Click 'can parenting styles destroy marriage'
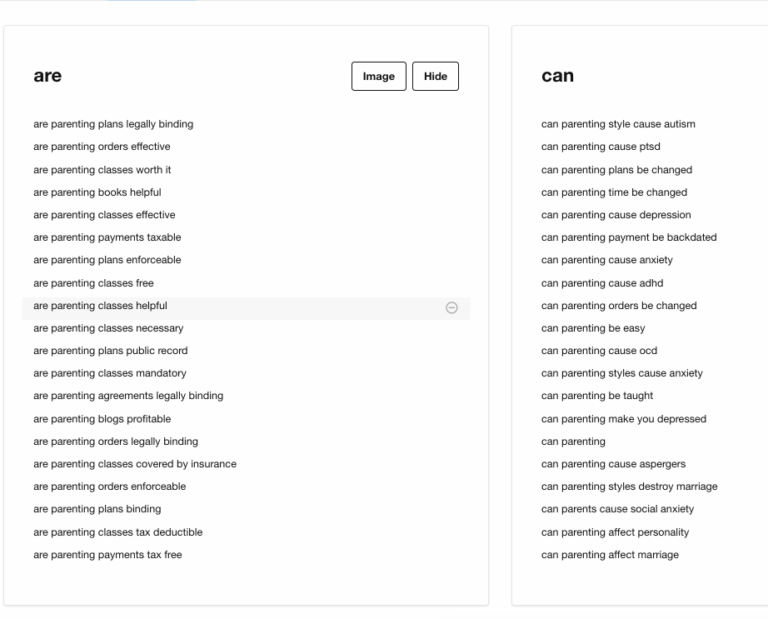The width and height of the screenshot is (768, 619). (x=629, y=487)
